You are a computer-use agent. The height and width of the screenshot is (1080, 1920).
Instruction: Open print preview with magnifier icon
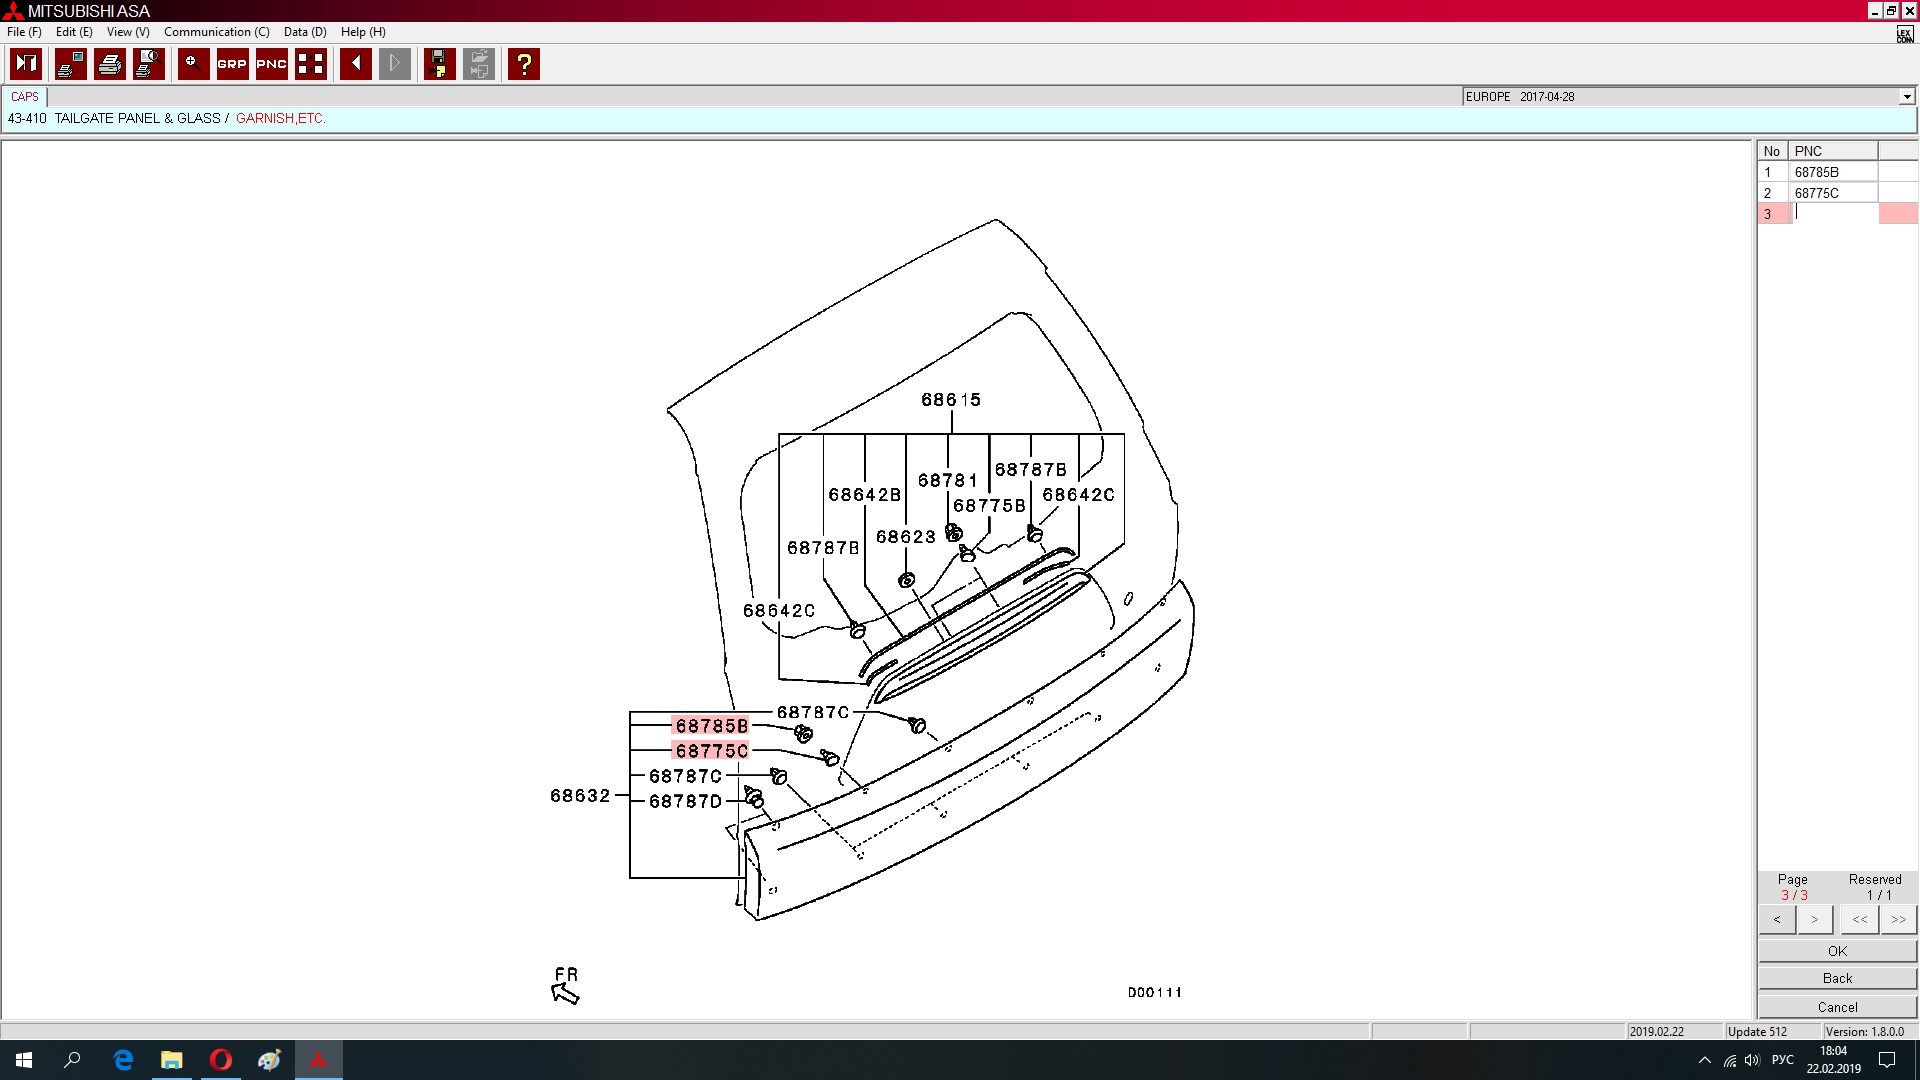point(149,64)
